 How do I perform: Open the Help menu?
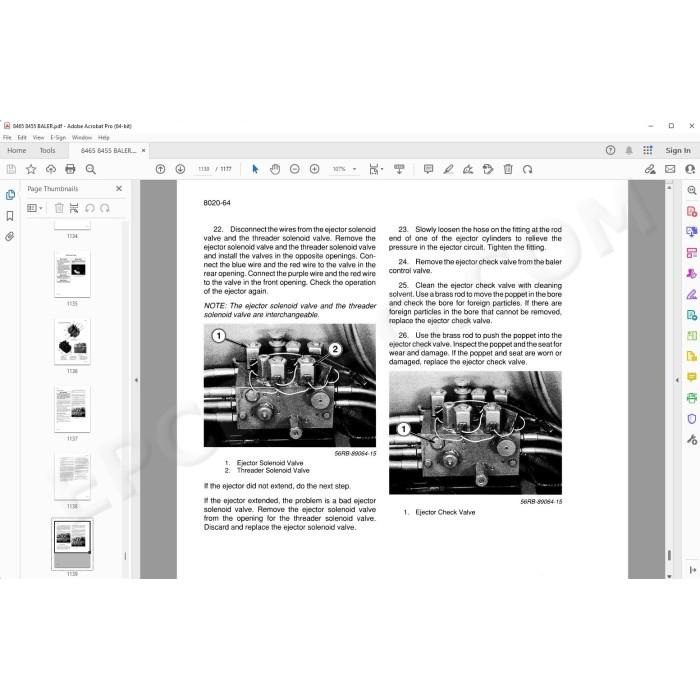point(104,138)
